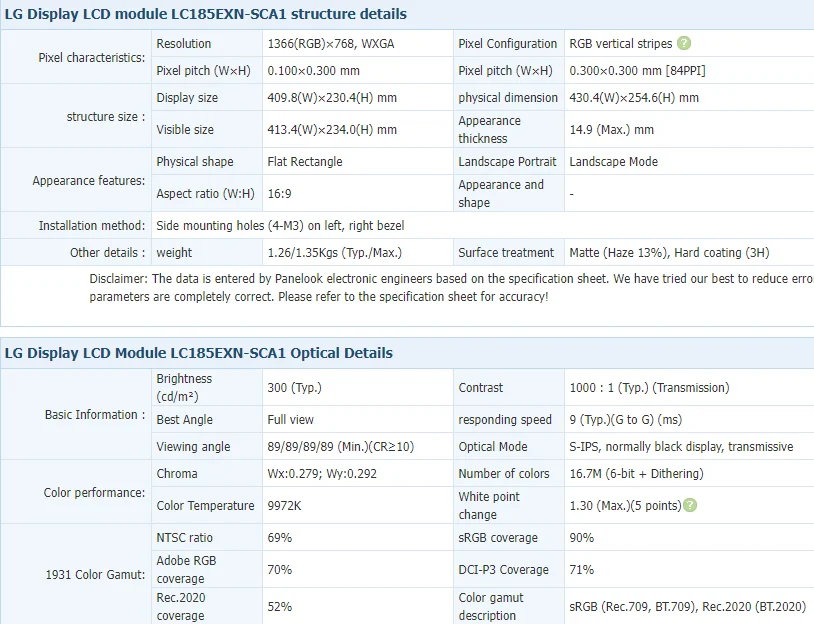Click the "physical dimension" label
814x624 pixels.
point(508,98)
